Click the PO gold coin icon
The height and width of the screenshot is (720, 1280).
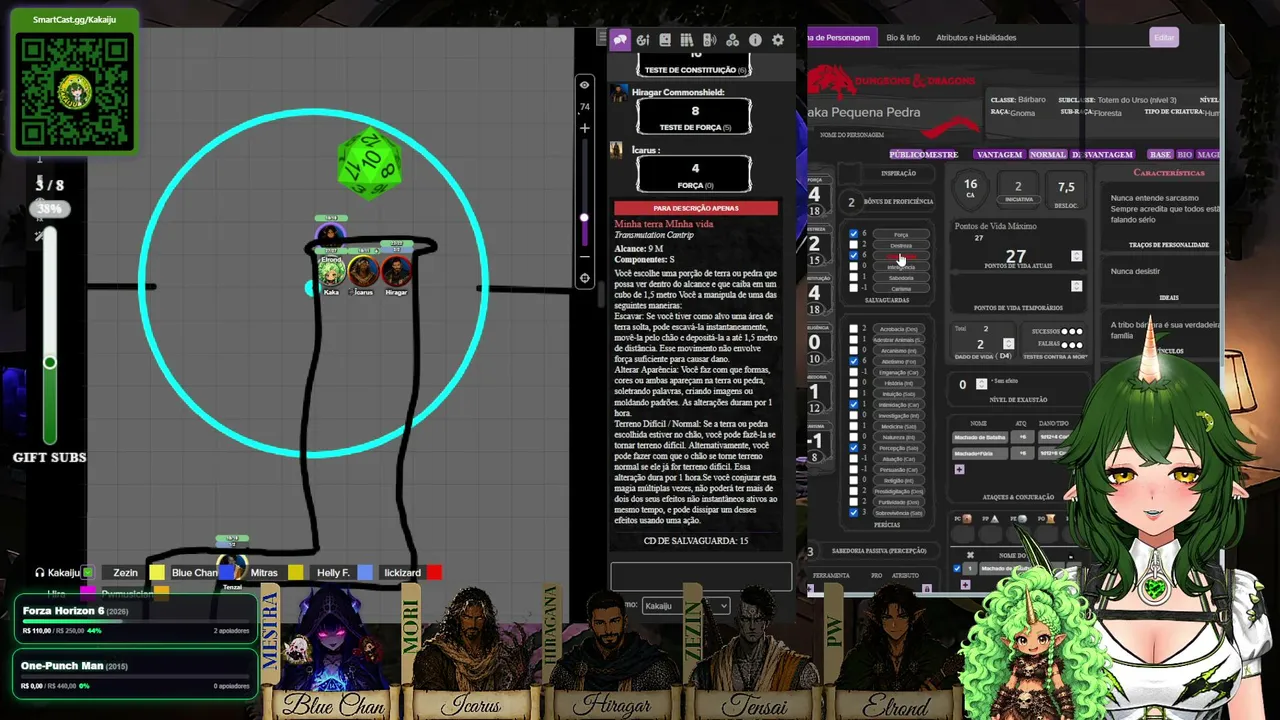point(1053,519)
